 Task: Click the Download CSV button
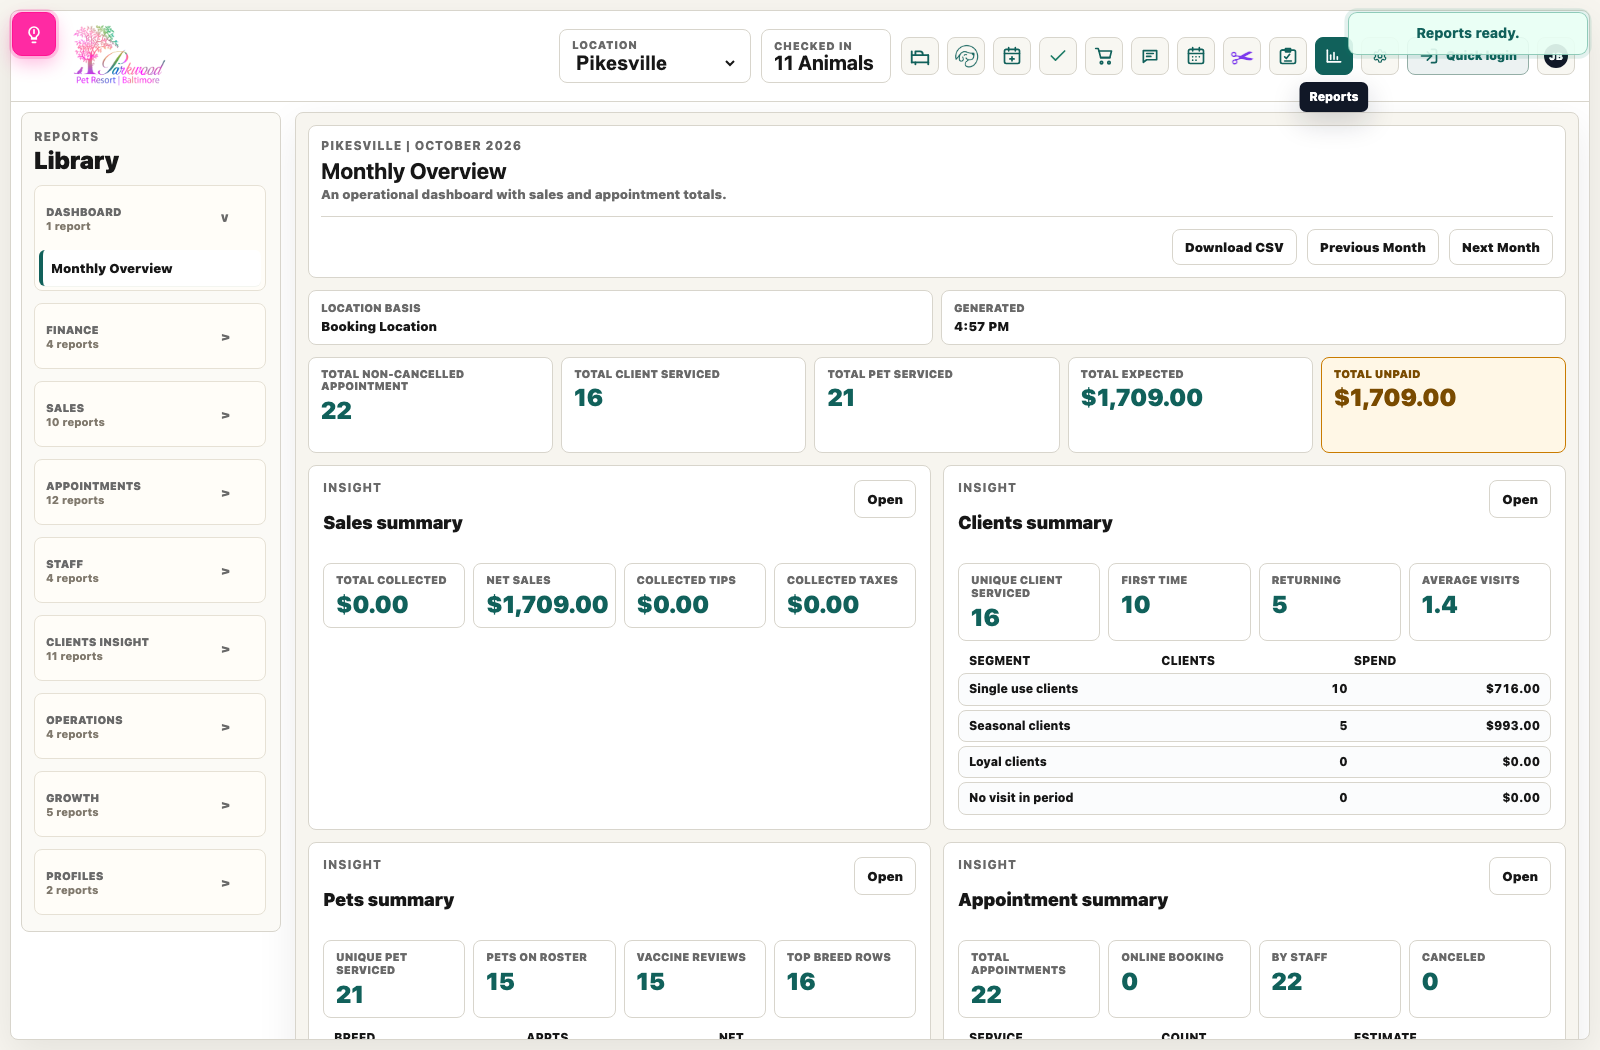tap(1234, 247)
